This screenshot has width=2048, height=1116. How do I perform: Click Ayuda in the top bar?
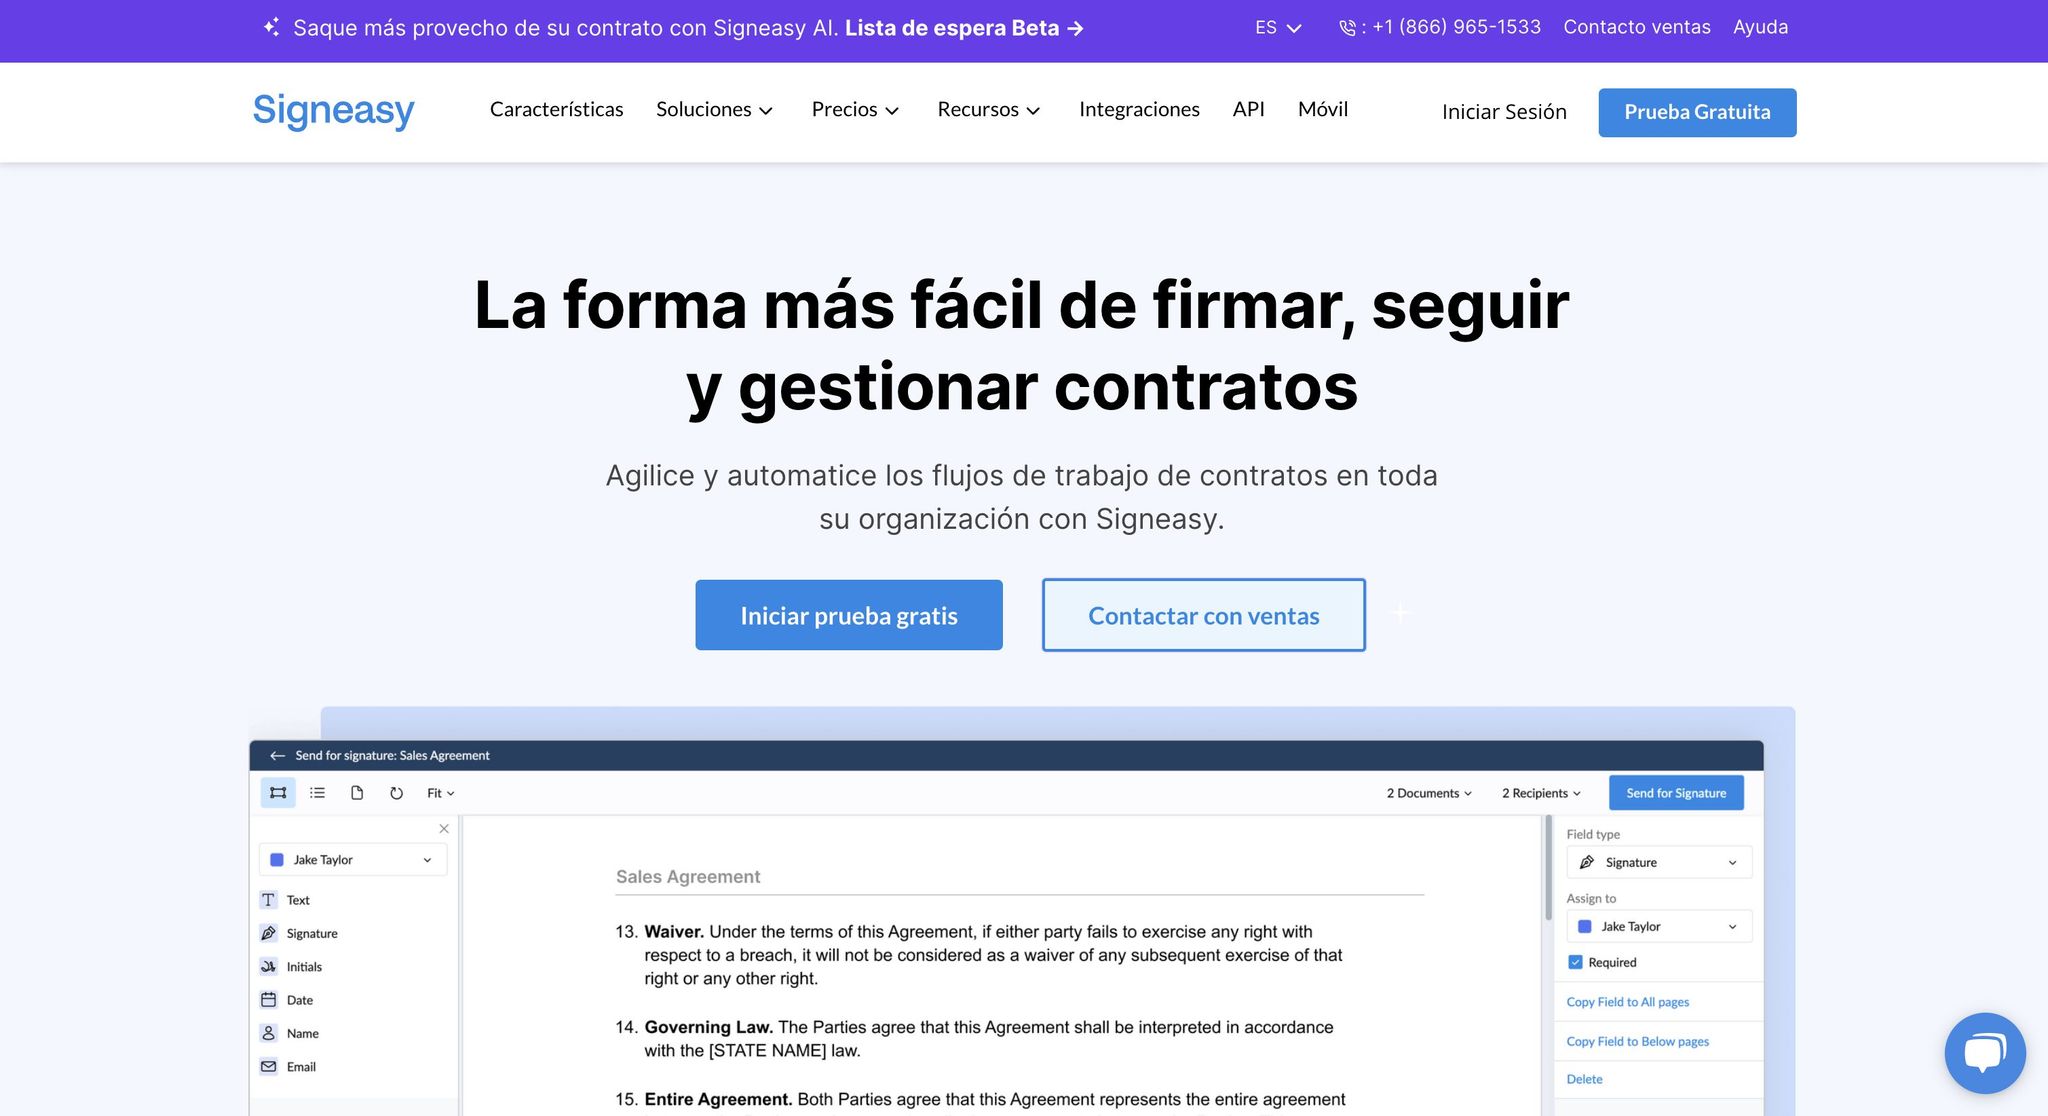tap(1760, 27)
